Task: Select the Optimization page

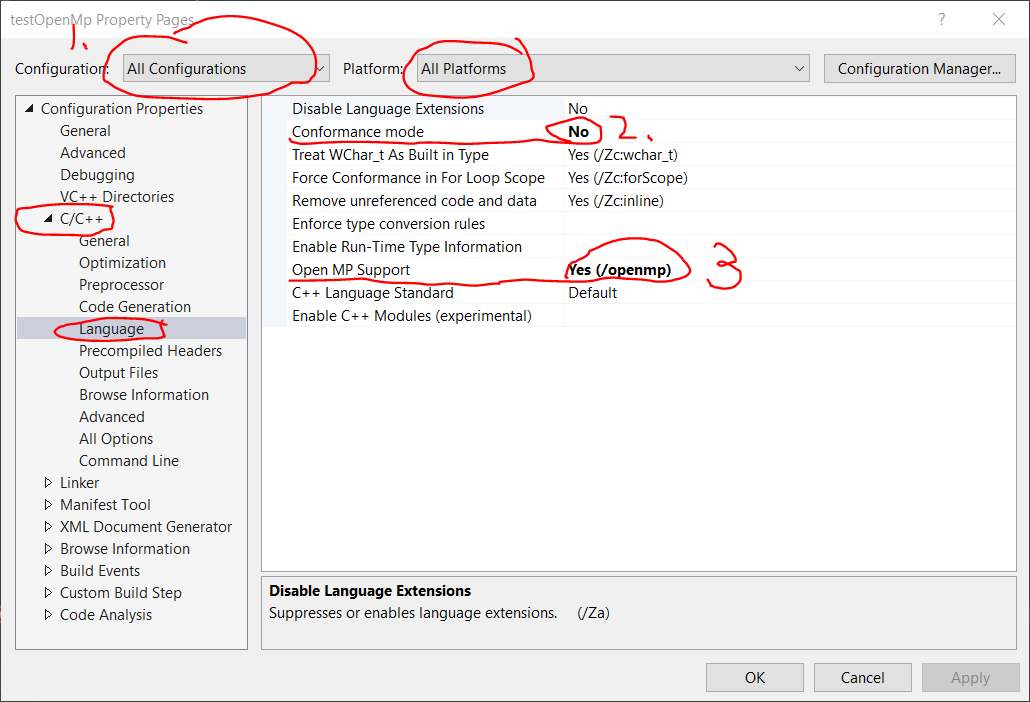Action: (x=122, y=262)
